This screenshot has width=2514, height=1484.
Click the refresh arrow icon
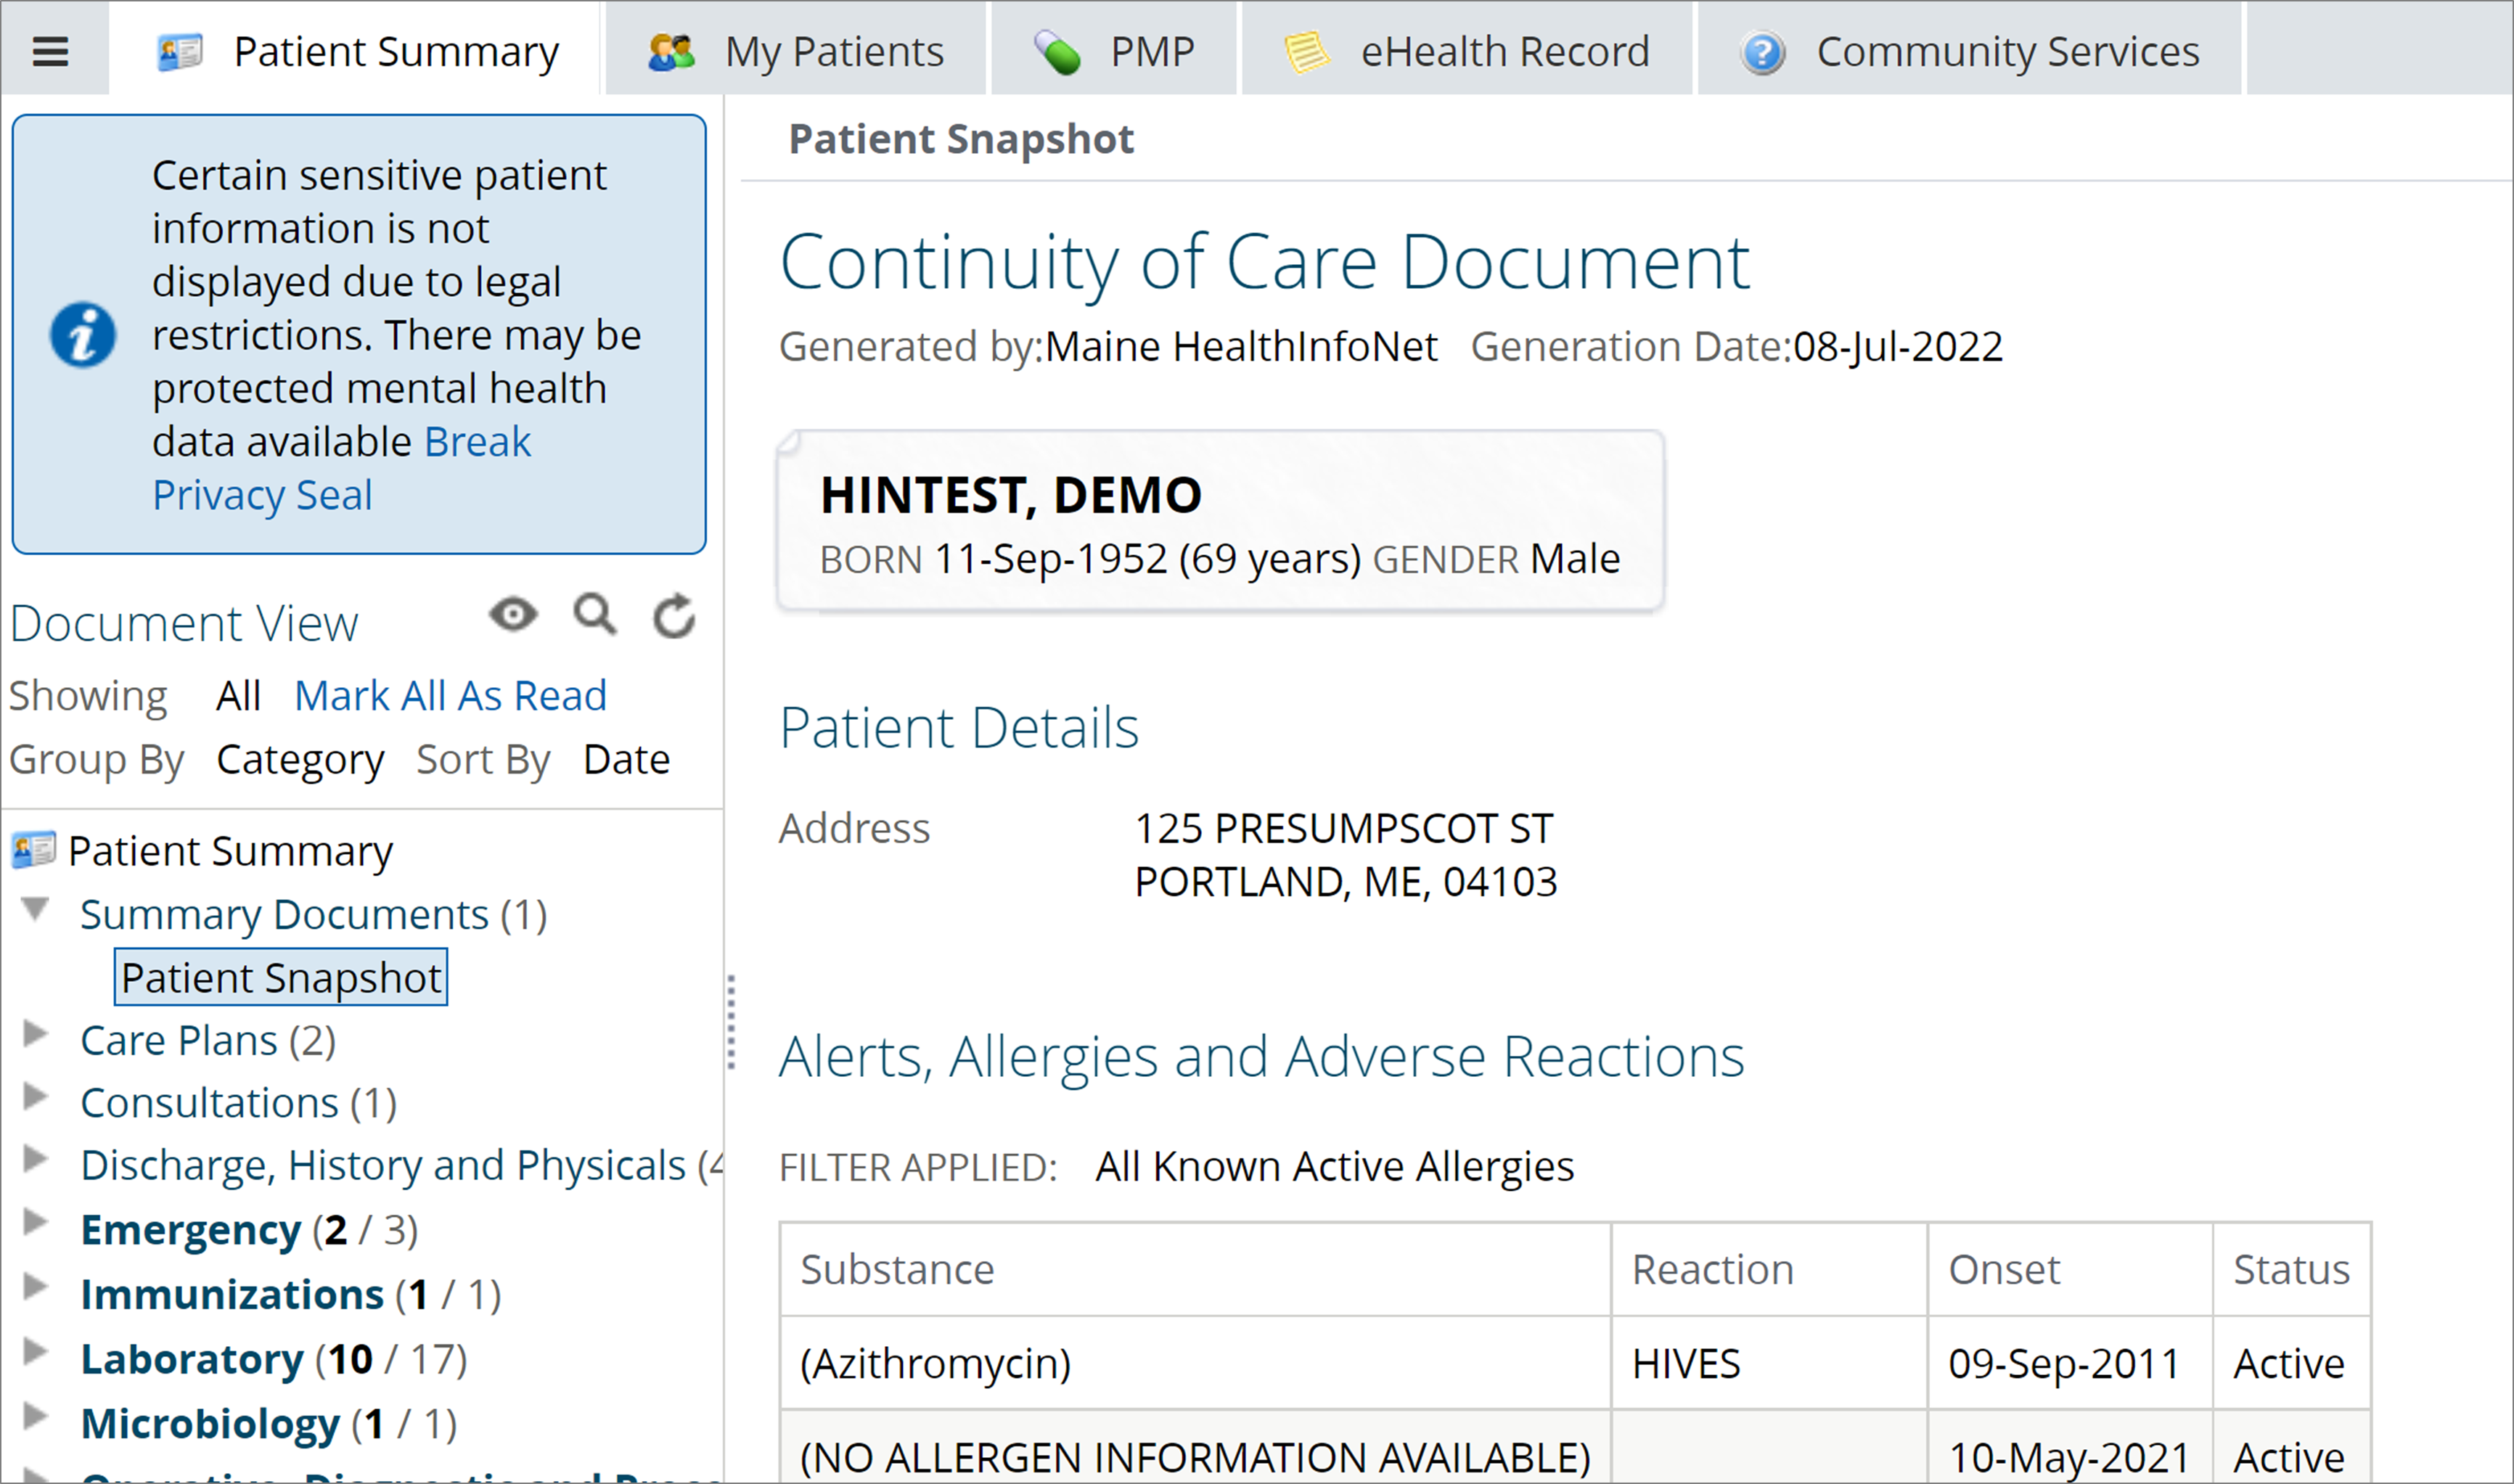click(675, 616)
